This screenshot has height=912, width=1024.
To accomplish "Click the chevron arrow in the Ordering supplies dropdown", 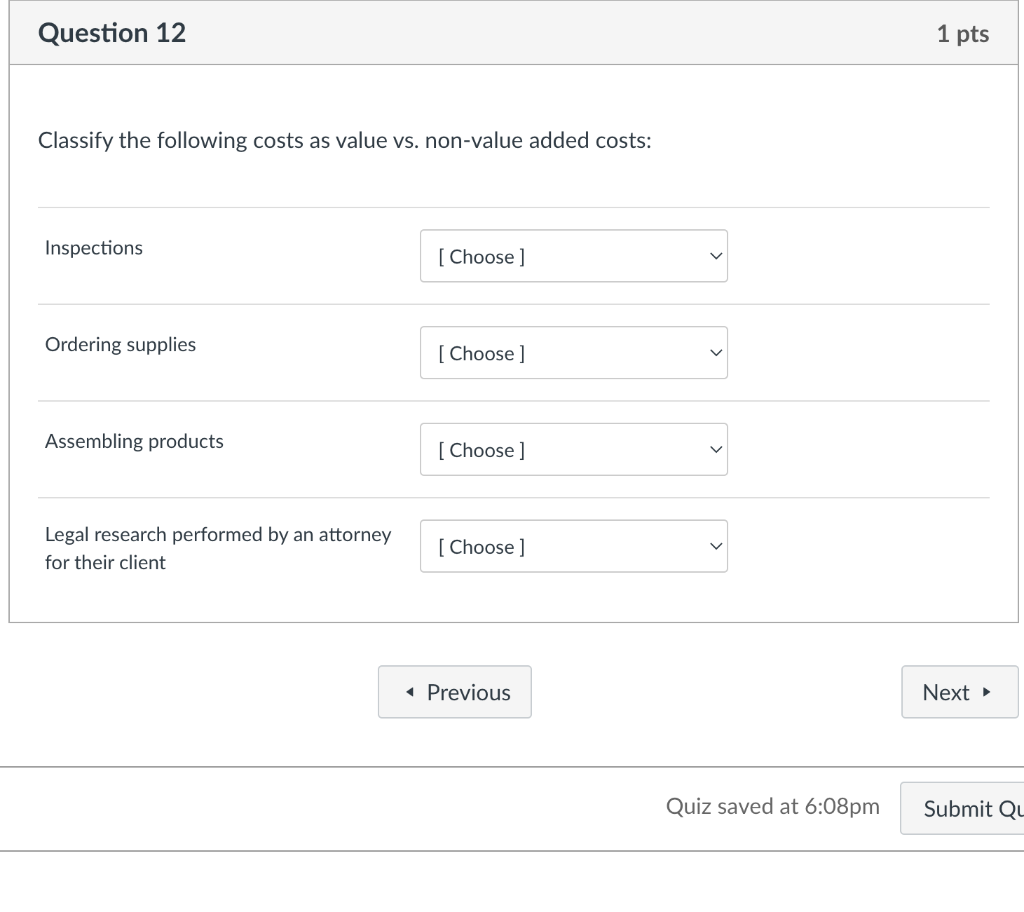I will (x=714, y=353).
